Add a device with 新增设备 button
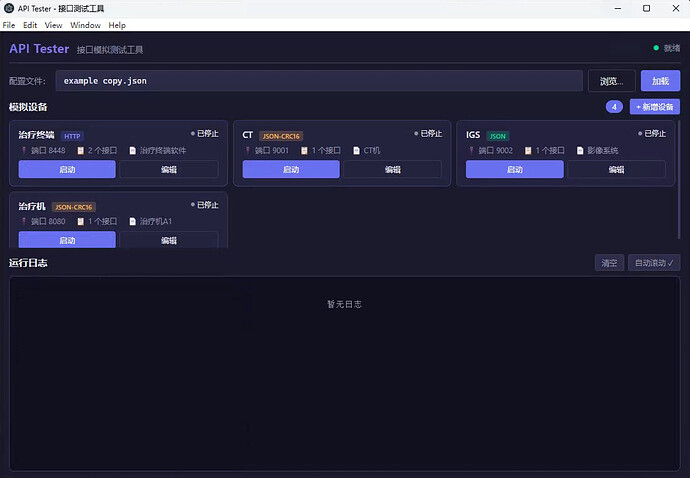Viewport: 690px width, 478px height. pos(655,107)
